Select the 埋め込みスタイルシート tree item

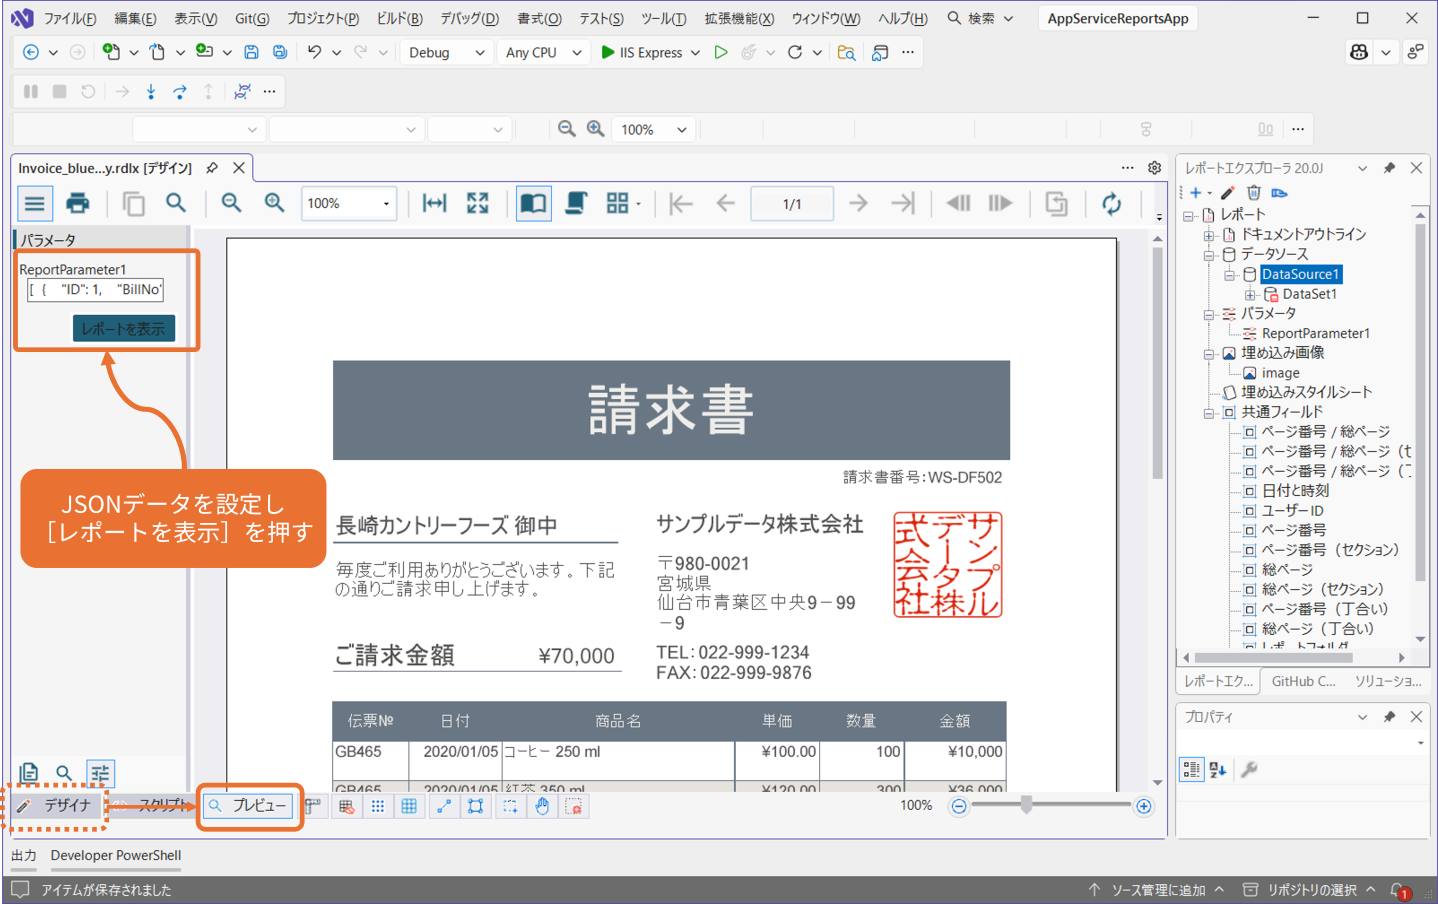tap(1306, 393)
